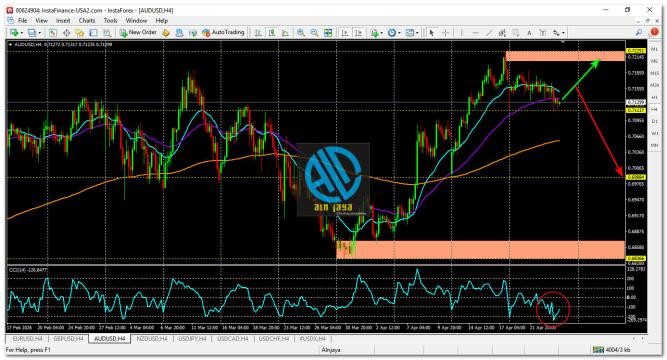Switch chart to bar chart mode
Viewport: 667px width, 360px height.
(258, 33)
